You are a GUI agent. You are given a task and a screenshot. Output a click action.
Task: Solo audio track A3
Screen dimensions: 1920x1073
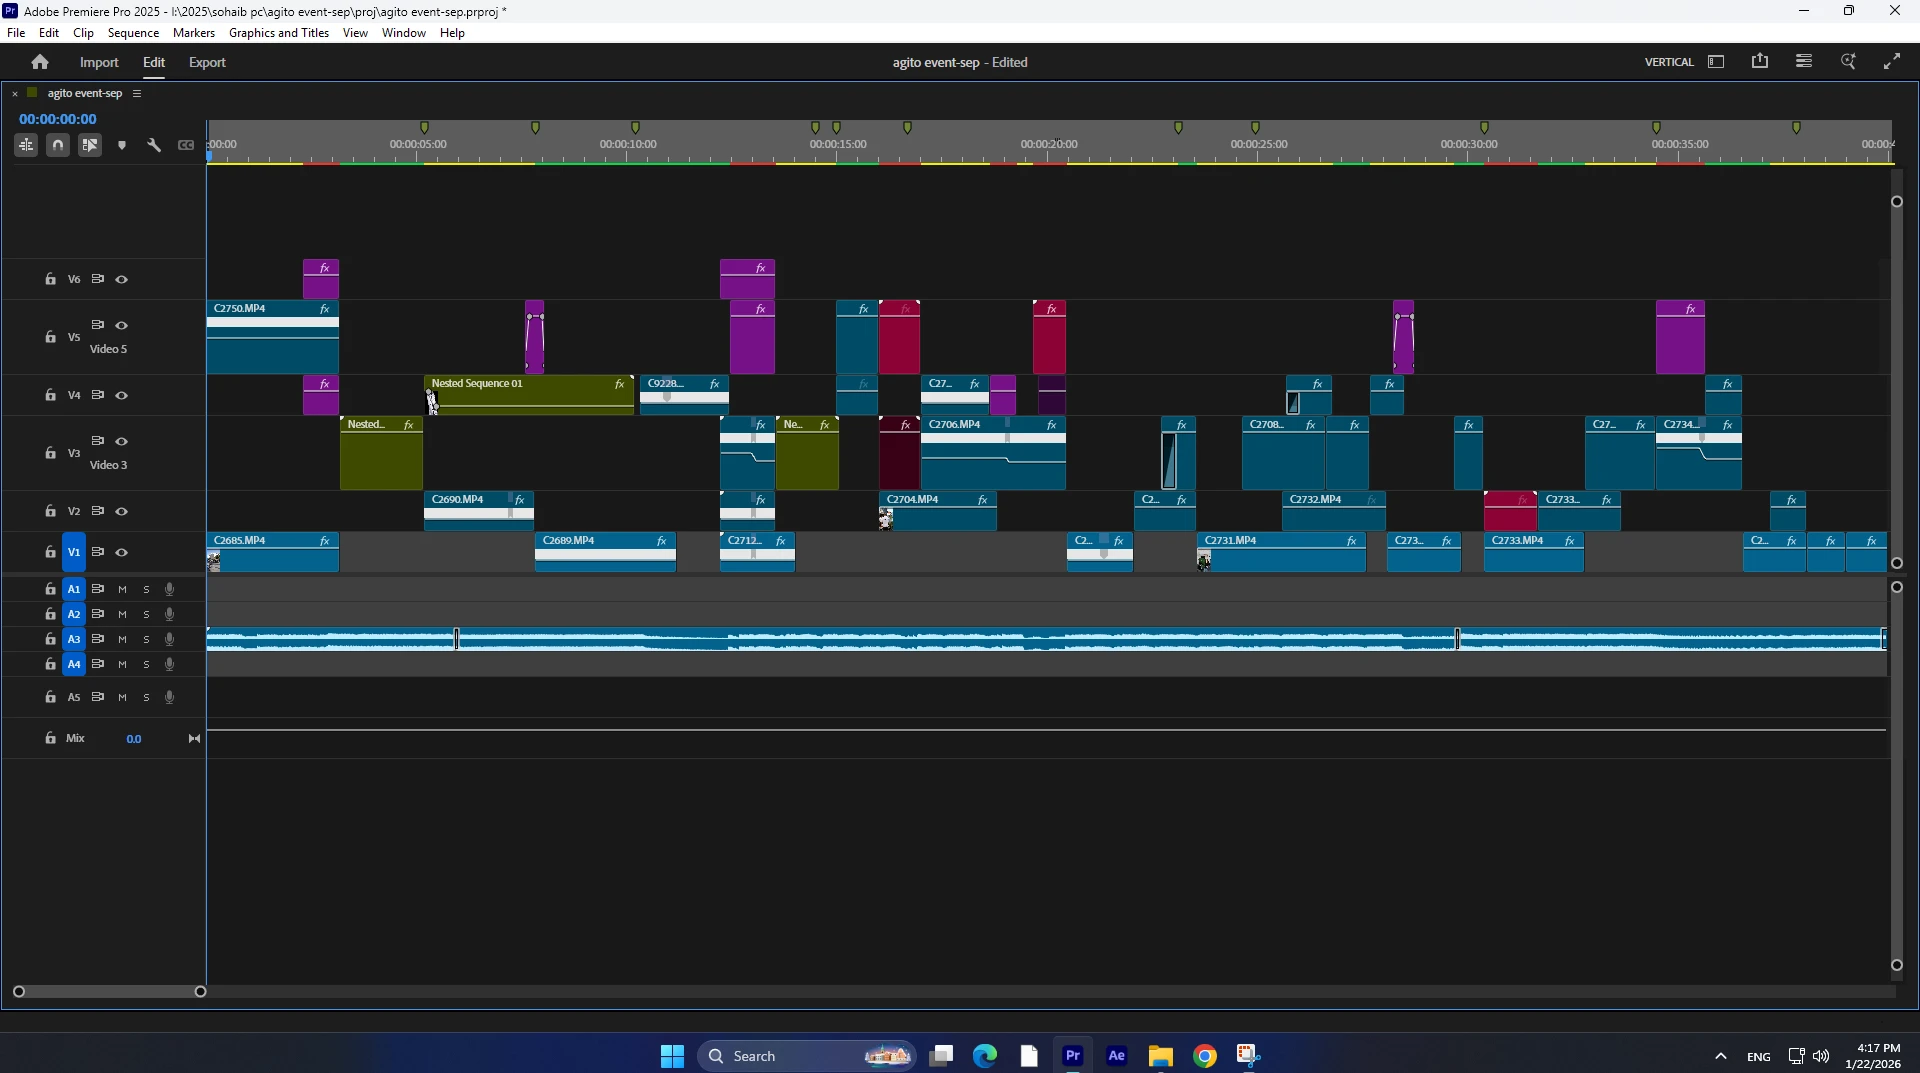146,639
